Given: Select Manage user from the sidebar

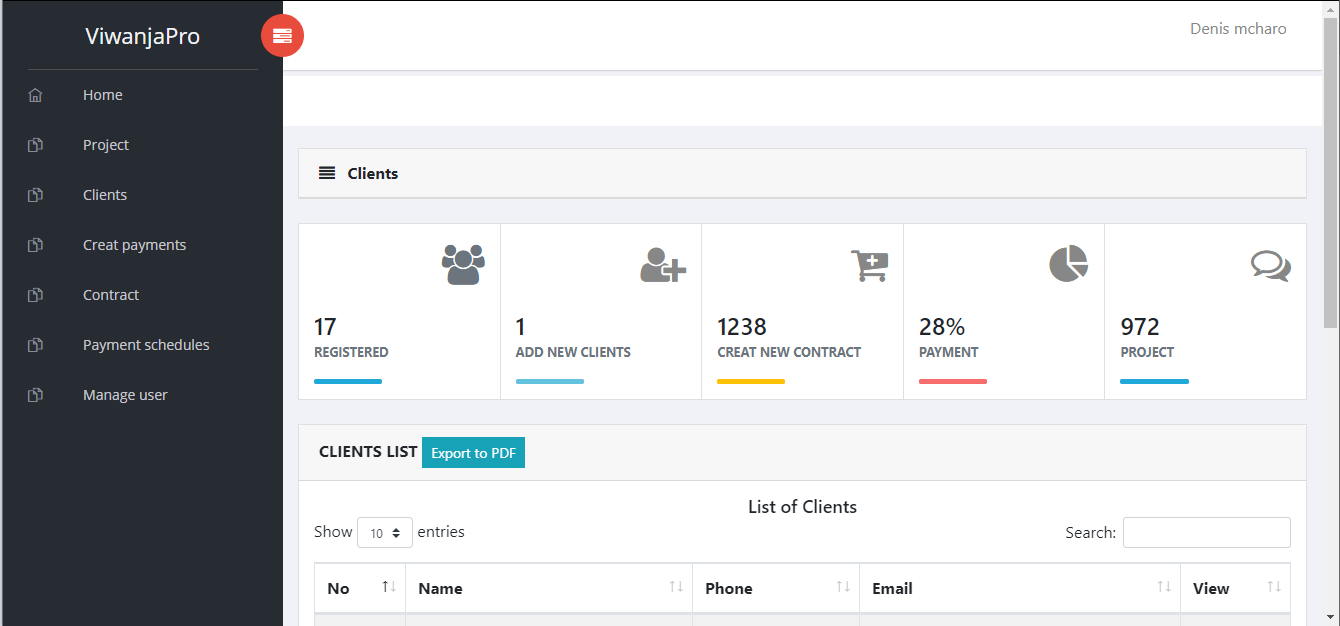Looking at the screenshot, I should pyautogui.click(x=125, y=395).
